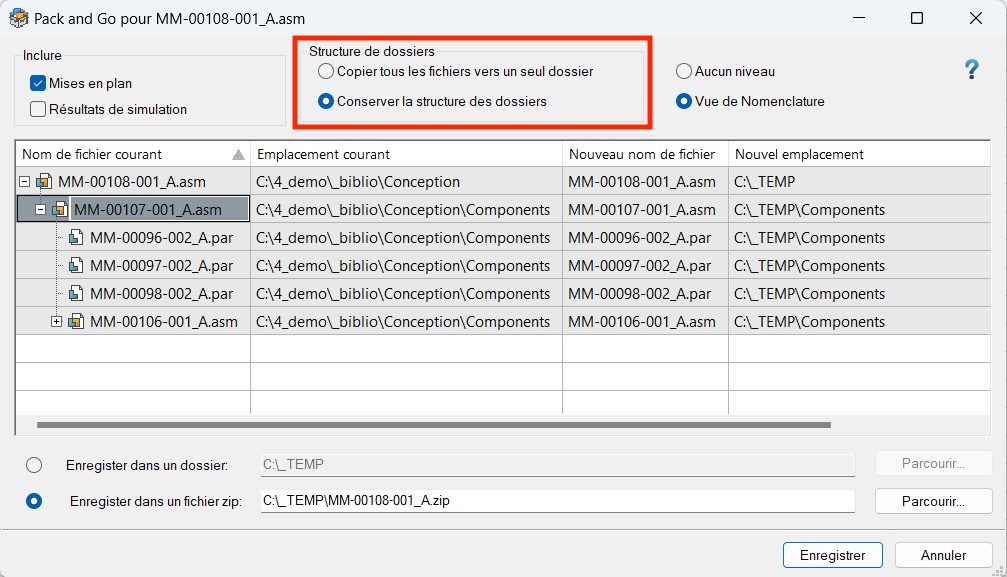Expand the MM-00106-001_A.asm tree node
Viewport: 1007px width, 577px height.
[x=57, y=321]
